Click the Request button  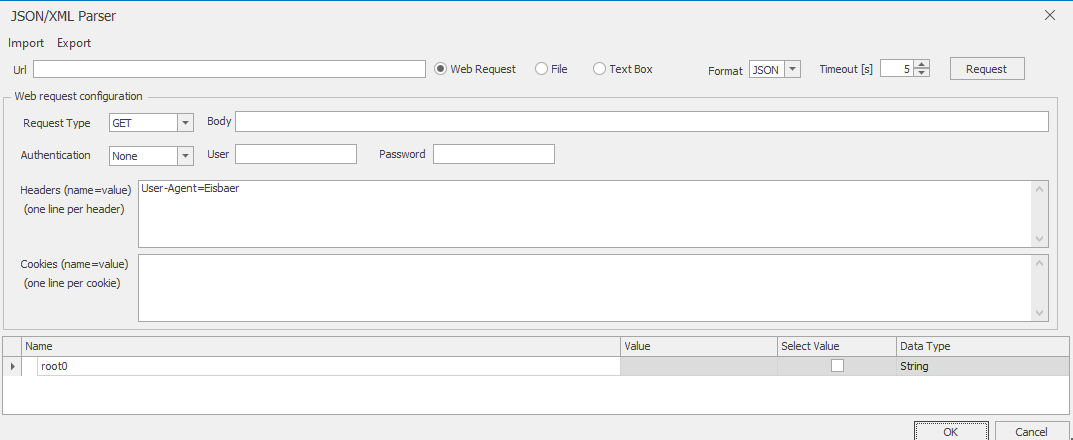pos(987,69)
